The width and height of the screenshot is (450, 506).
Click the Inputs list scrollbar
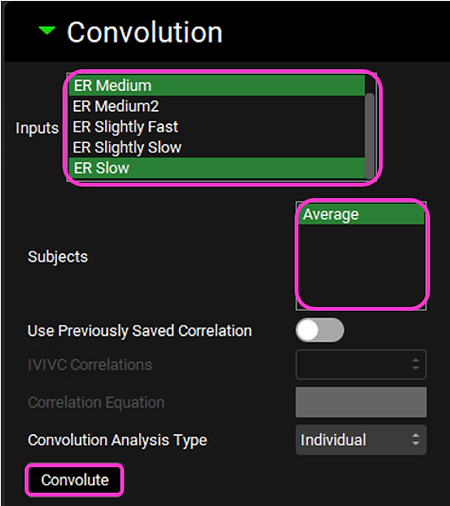369,136
